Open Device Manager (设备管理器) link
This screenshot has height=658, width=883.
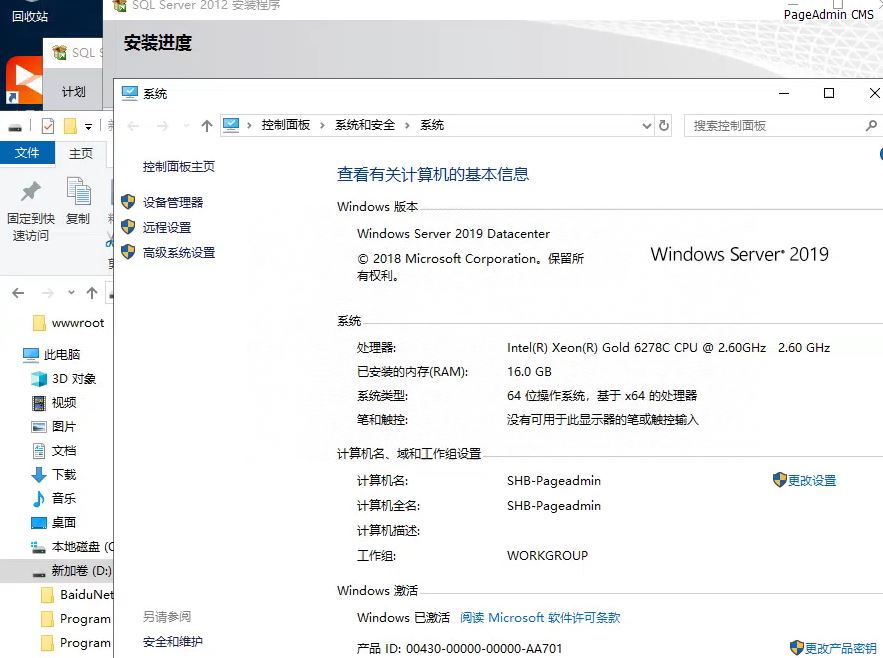(x=172, y=203)
